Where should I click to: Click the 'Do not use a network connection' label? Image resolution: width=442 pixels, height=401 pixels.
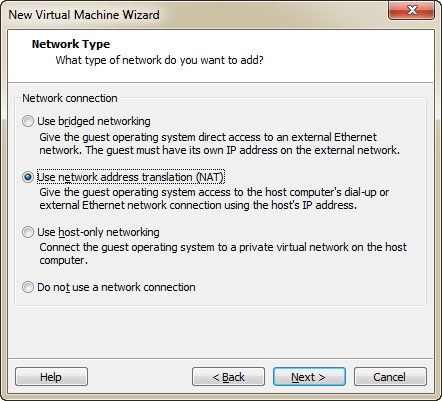point(116,287)
